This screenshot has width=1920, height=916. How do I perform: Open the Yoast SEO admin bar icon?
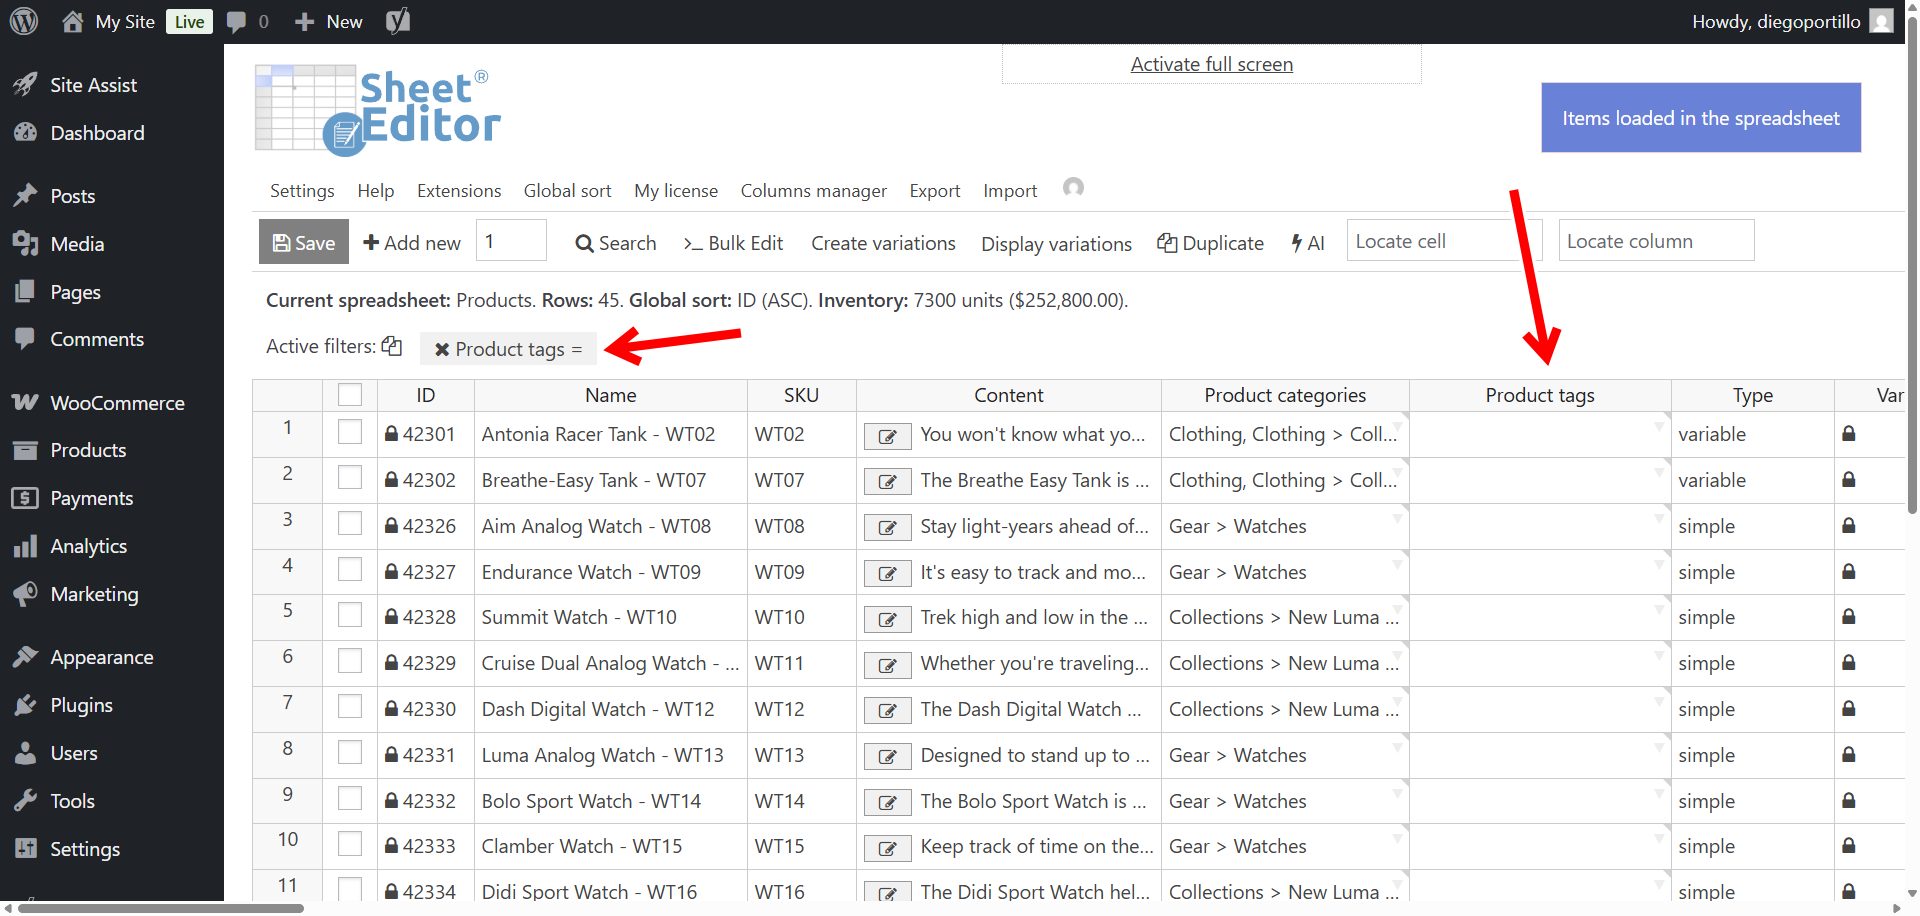coord(398,21)
